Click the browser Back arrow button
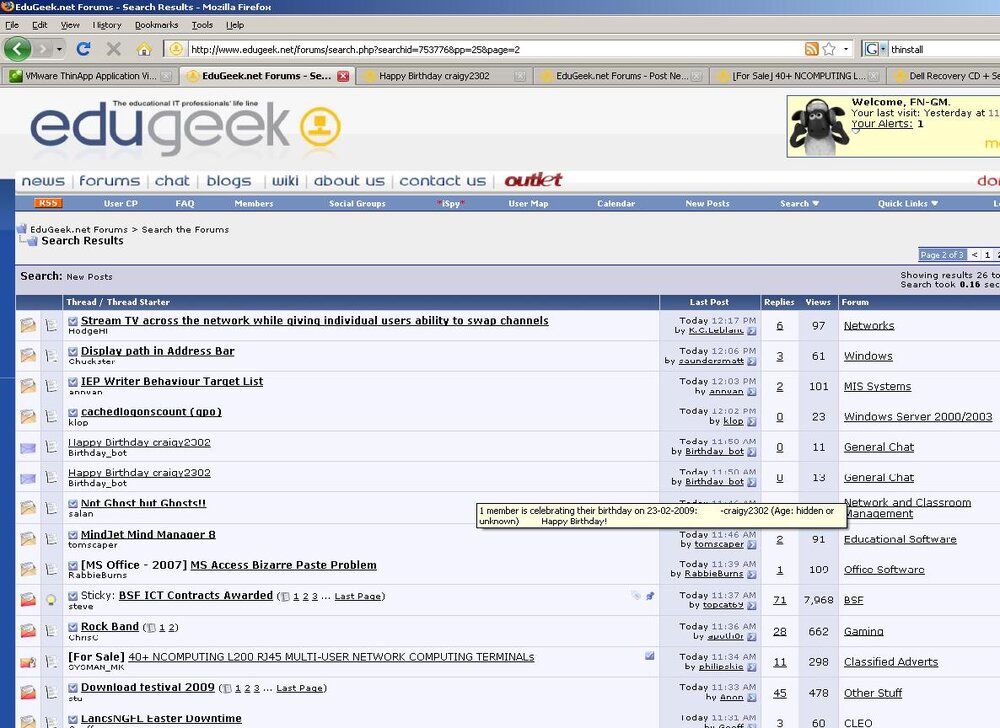Image resolution: width=1000 pixels, height=728 pixels. tap(17, 48)
